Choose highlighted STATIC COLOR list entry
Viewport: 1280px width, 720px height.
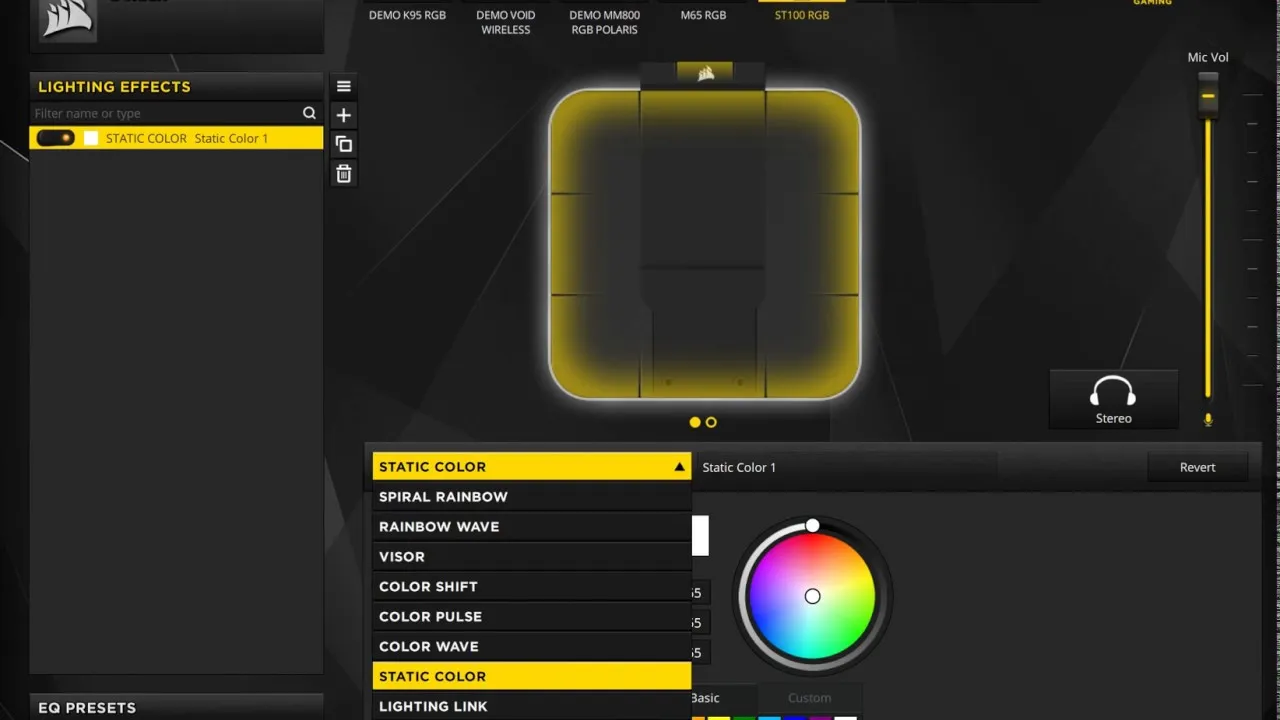tap(531, 677)
